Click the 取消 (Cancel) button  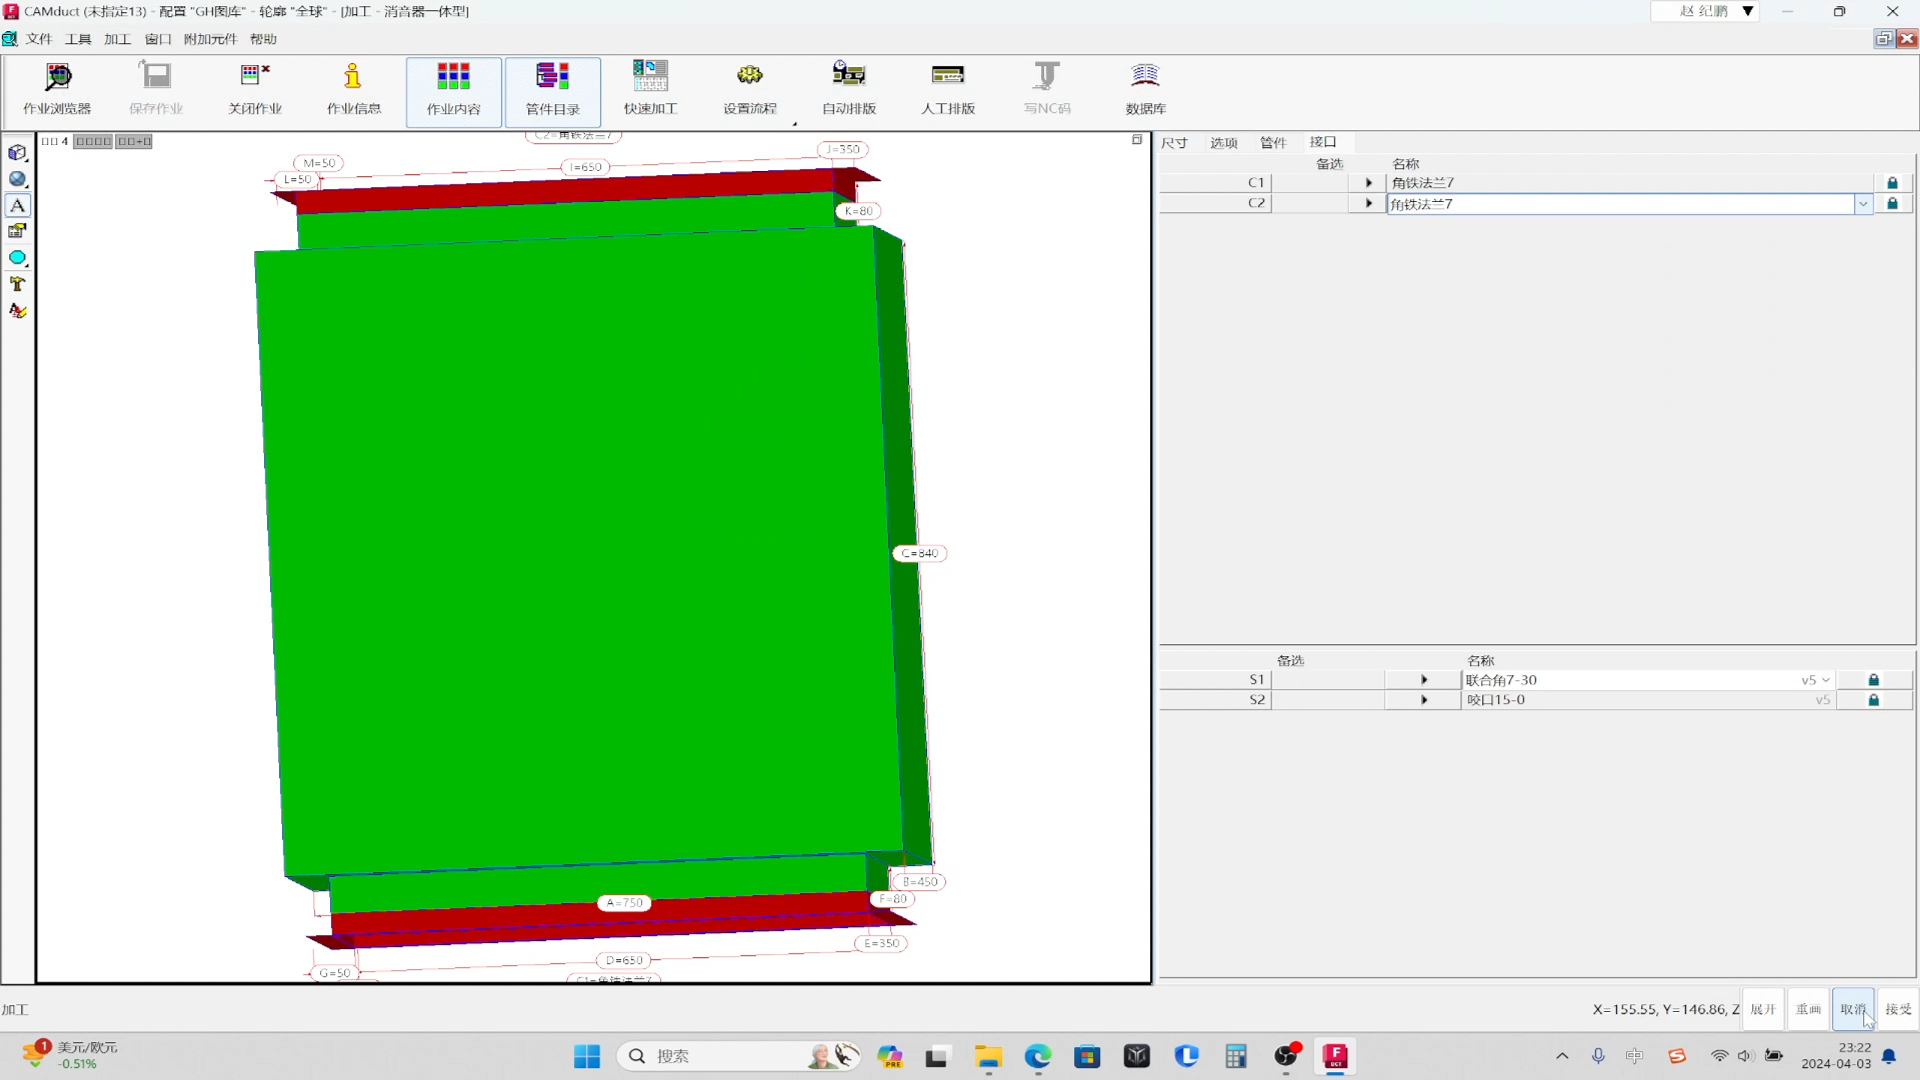(1853, 1009)
